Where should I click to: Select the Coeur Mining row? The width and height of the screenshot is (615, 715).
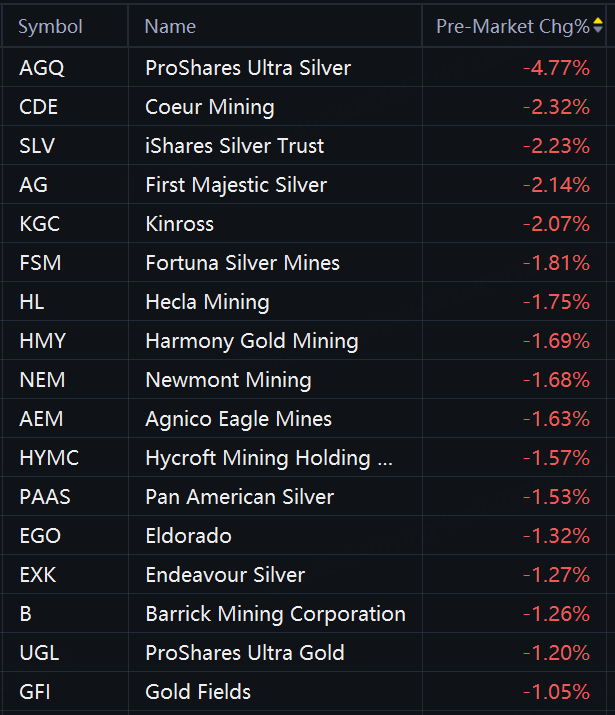click(305, 107)
